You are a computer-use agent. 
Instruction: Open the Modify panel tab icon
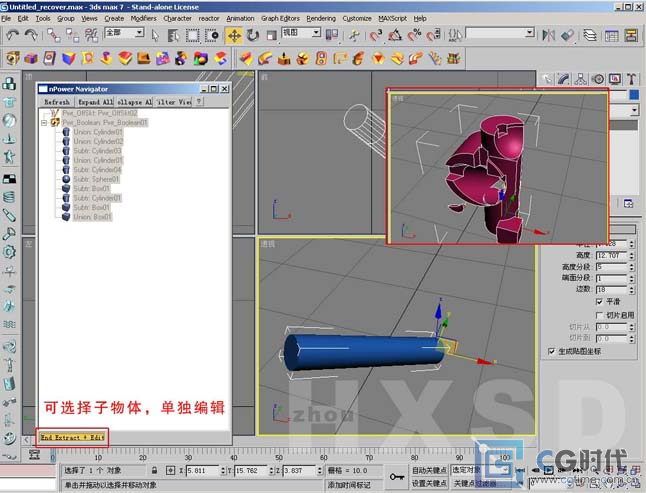[563, 79]
